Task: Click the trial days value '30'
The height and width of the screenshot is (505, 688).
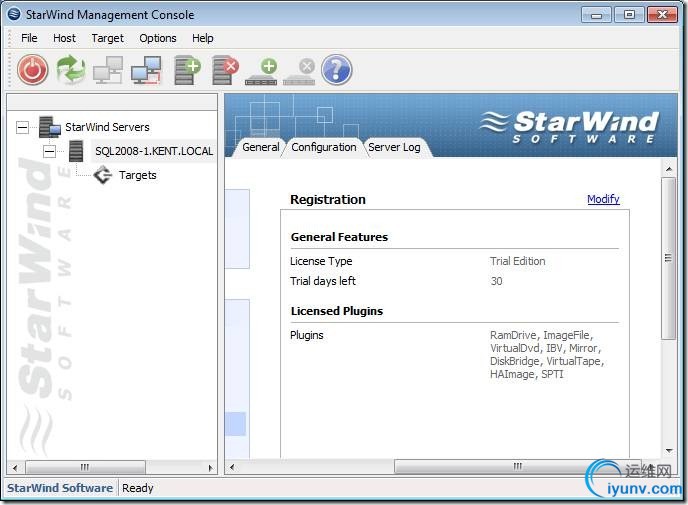Action: click(x=496, y=281)
